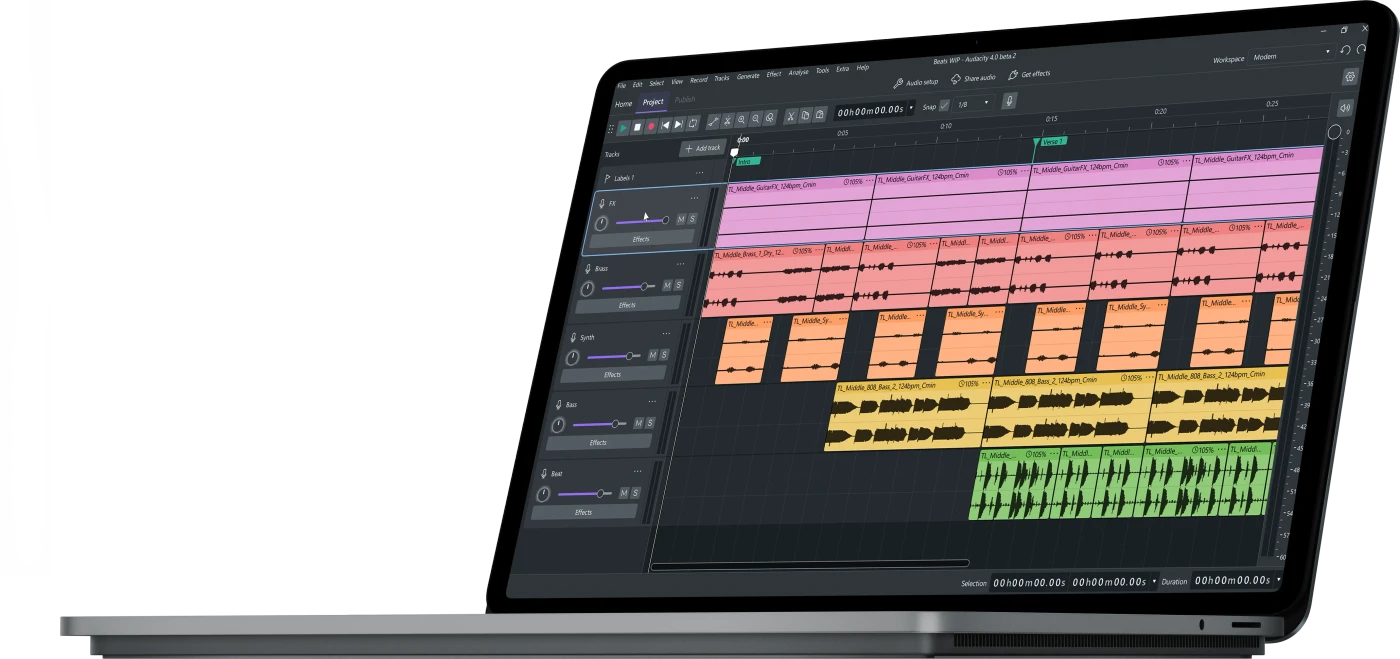This screenshot has height=659, width=1400.
Task: Switch to the Project tab
Action: pos(653,102)
